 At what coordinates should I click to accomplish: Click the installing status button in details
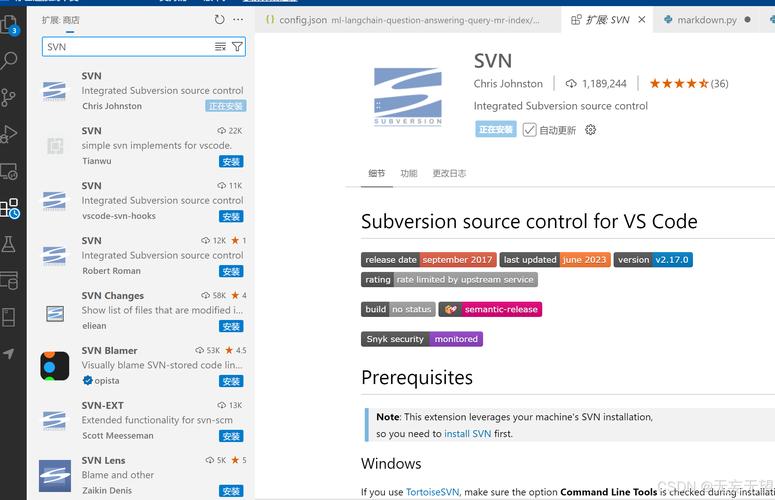click(496, 129)
